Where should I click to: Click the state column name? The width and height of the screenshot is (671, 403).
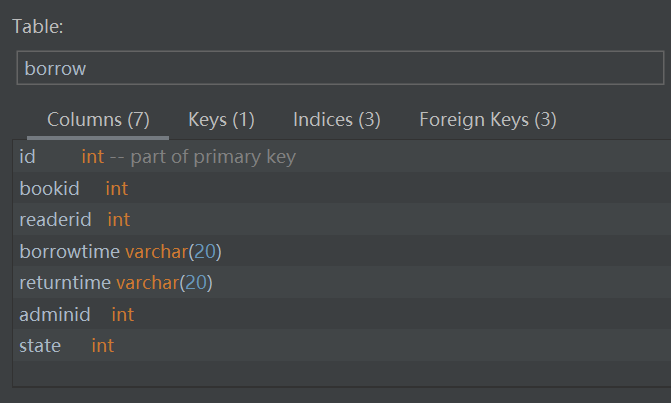(40, 346)
